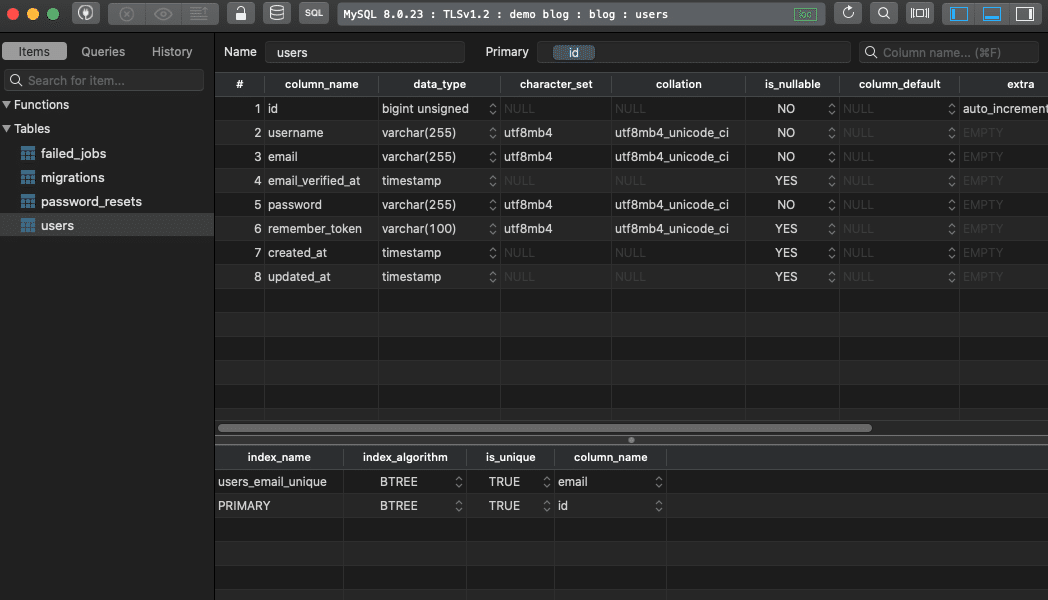Toggle the bottom console panel icon
The width and height of the screenshot is (1048, 600).
click(x=992, y=13)
